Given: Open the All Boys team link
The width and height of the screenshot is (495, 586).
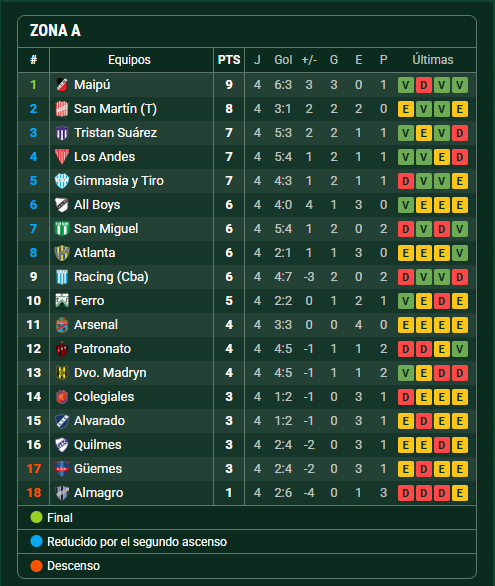Looking at the screenshot, I should [x=97, y=205].
